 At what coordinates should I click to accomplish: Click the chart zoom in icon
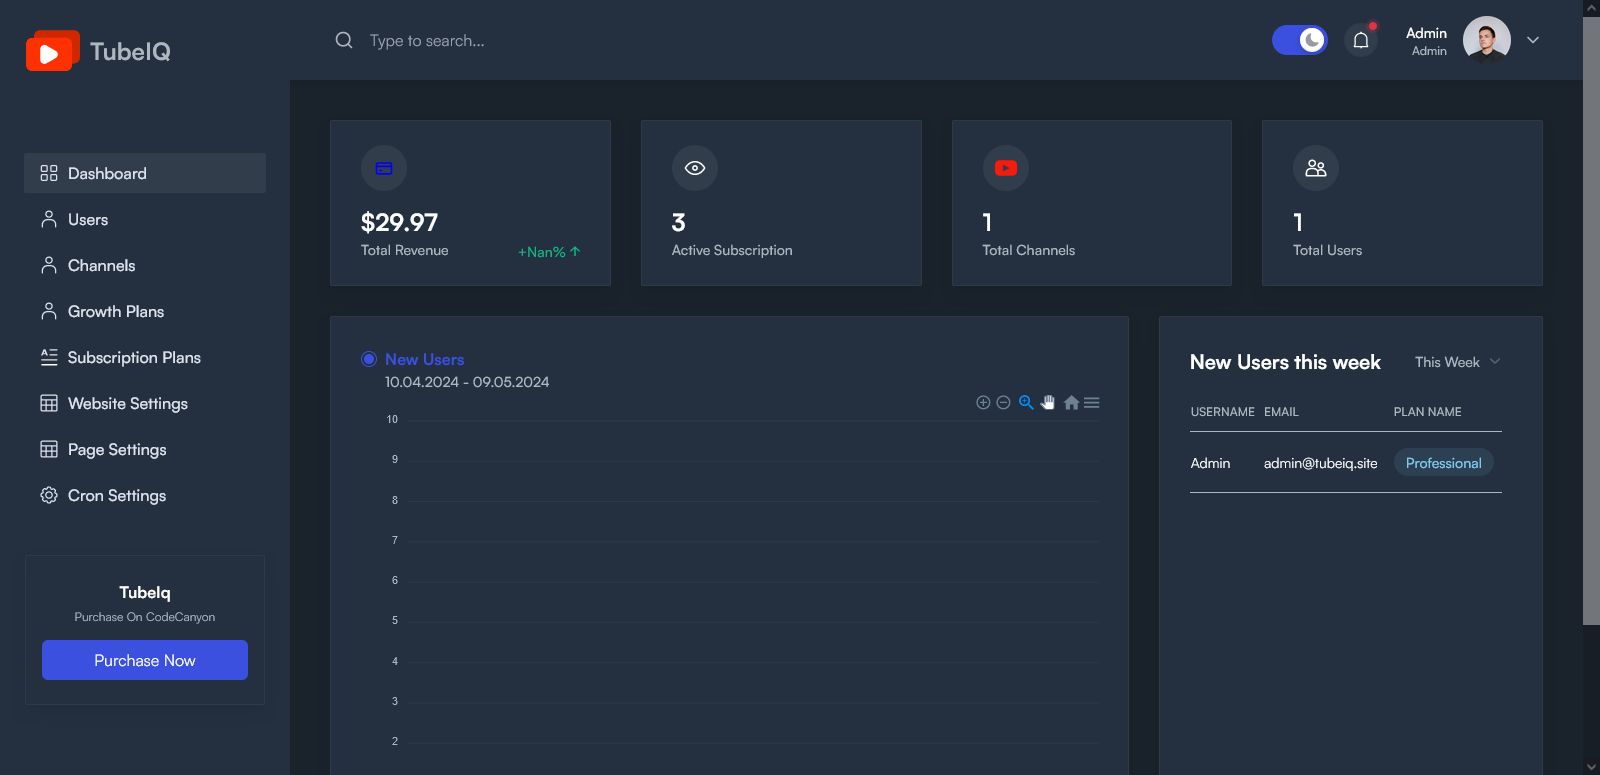(x=983, y=403)
